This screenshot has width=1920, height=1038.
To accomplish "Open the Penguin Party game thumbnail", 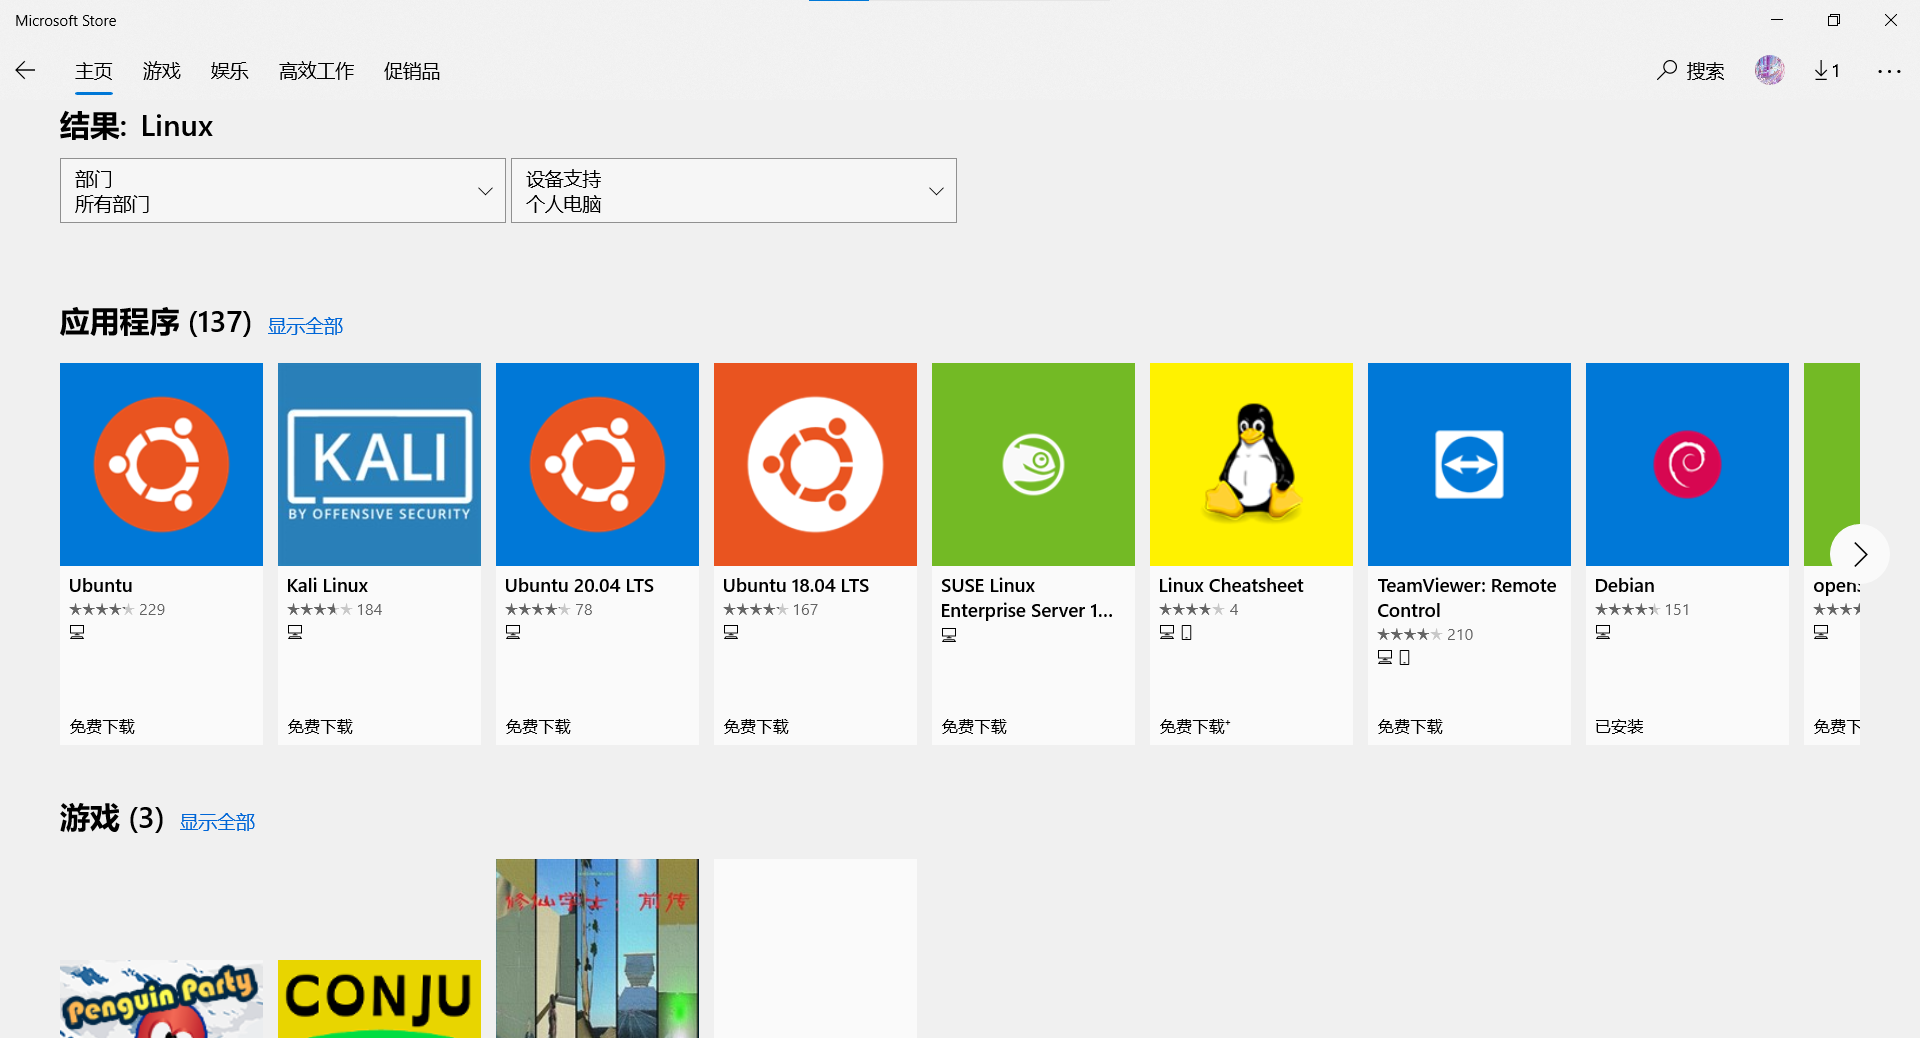I will point(161,999).
